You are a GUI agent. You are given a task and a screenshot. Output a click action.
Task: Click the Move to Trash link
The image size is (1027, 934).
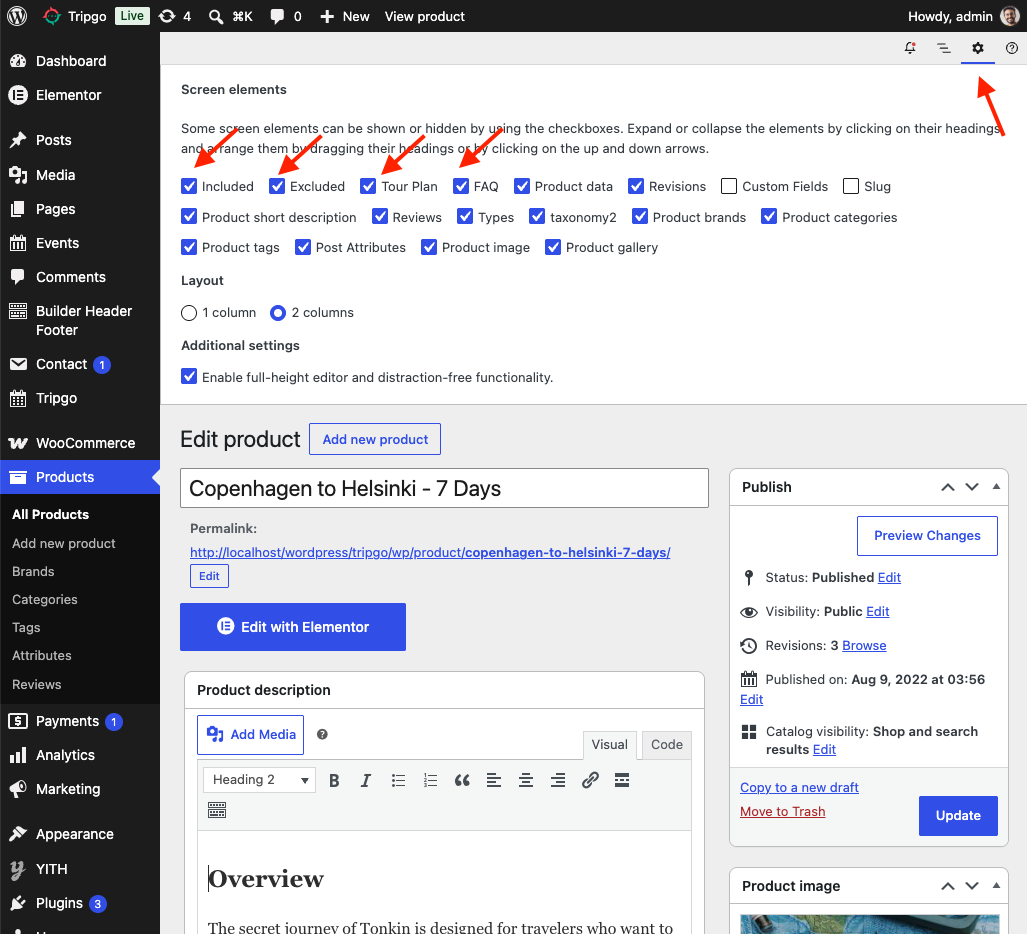click(783, 812)
